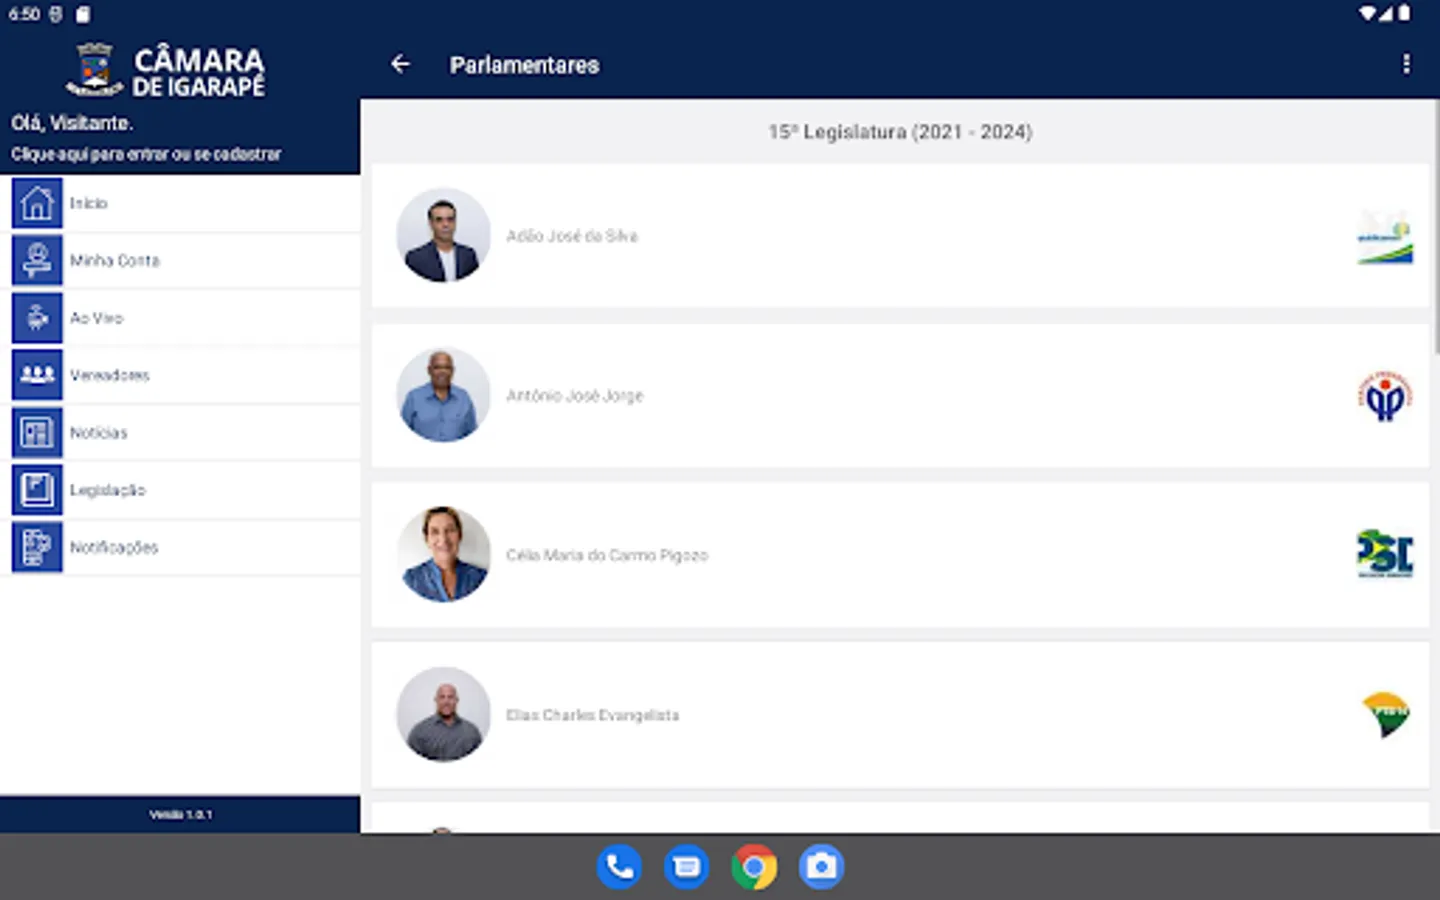
Task: Click the Início home icon
Action: (37, 203)
